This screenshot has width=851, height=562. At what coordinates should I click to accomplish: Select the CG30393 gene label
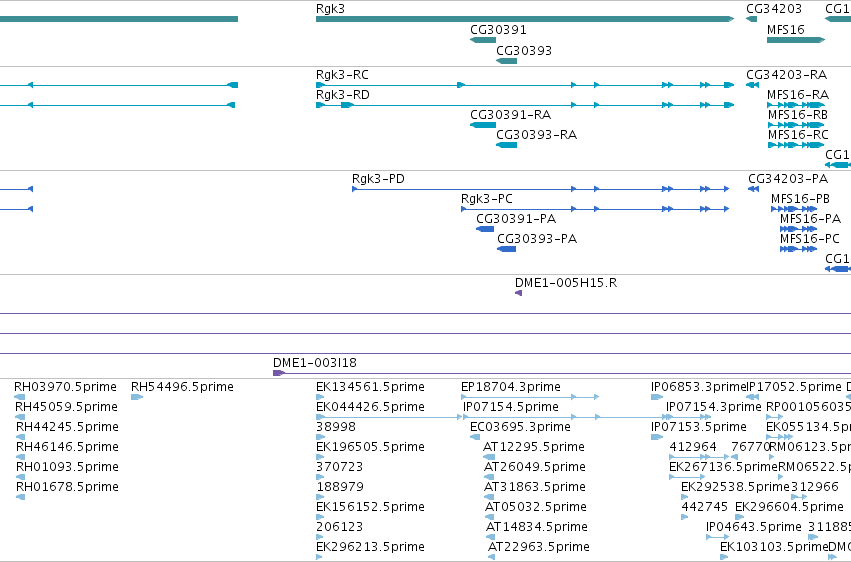tap(524, 50)
